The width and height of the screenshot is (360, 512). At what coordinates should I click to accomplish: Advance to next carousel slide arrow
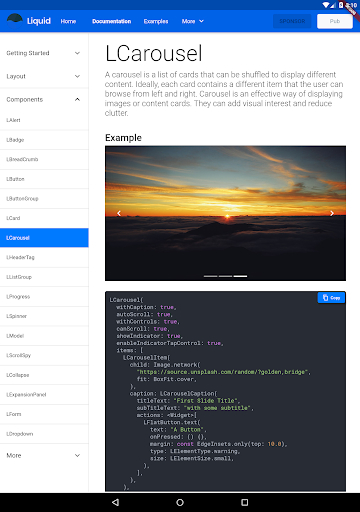[x=332, y=213]
